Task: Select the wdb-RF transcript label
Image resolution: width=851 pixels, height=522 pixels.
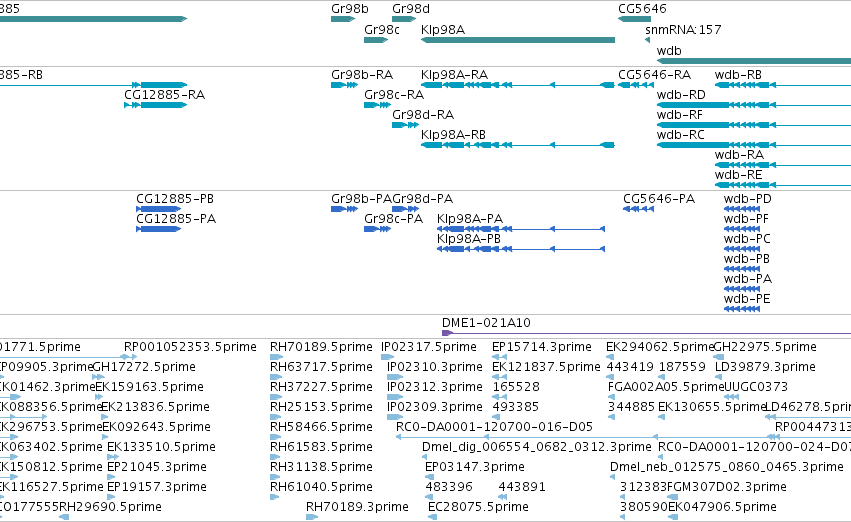Action: [x=679, y=115]
